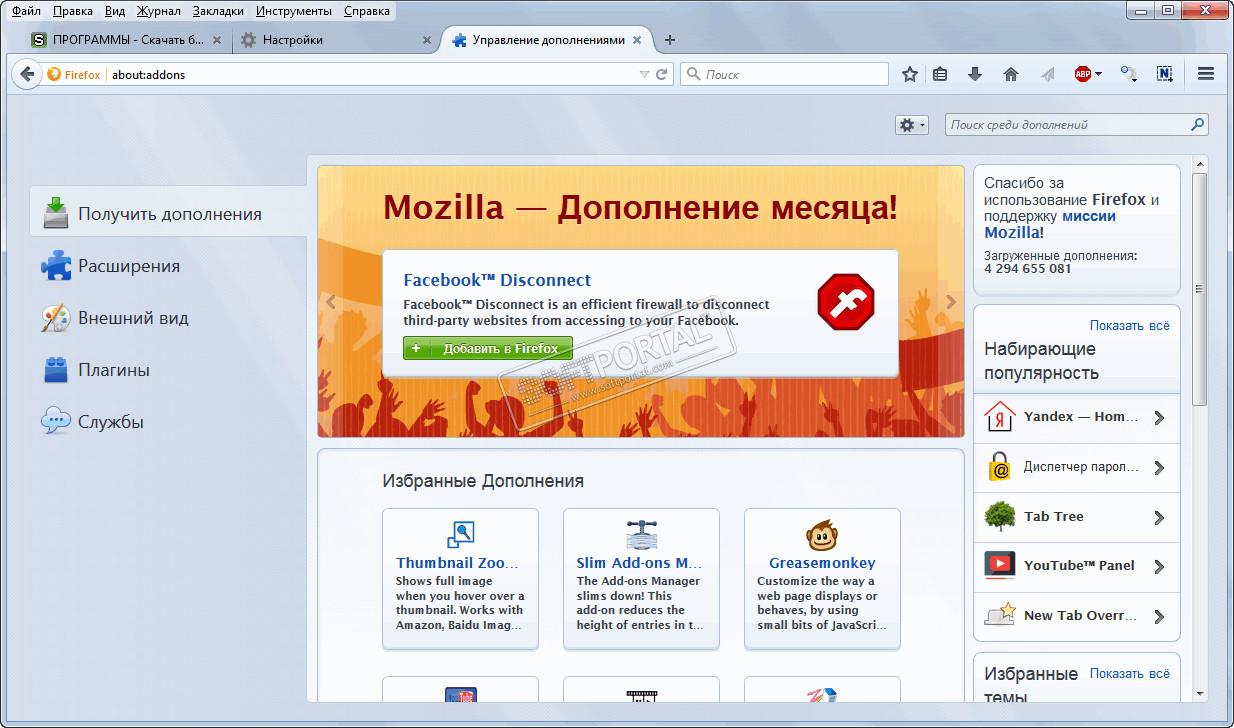Screen dimensions: 1234x728
Task: Expand the Yandex Home entry chevron
Action: coord(1159,418)
